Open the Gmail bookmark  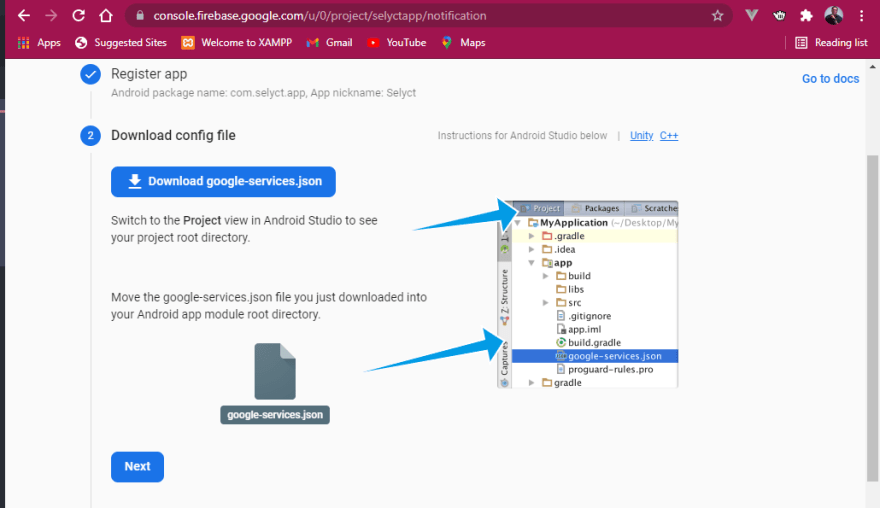point(329,43)
